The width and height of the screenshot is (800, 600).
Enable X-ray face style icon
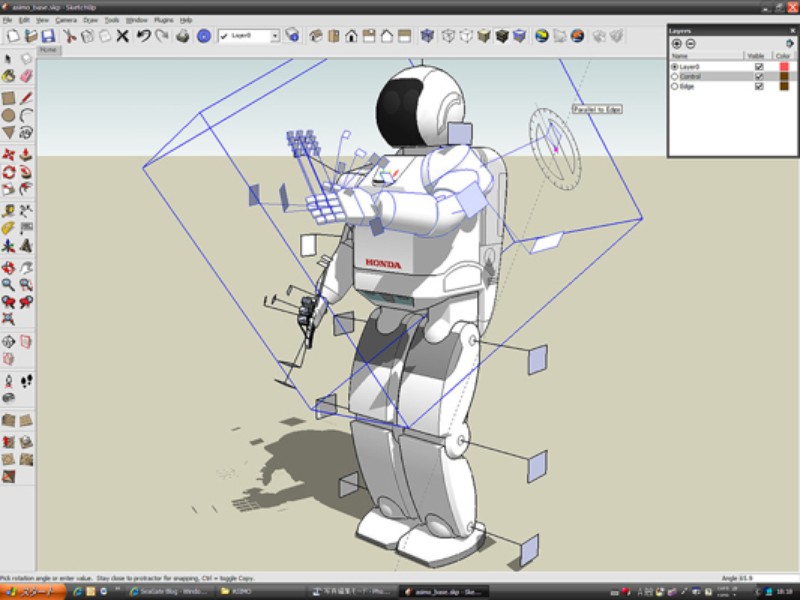[427, 36]
